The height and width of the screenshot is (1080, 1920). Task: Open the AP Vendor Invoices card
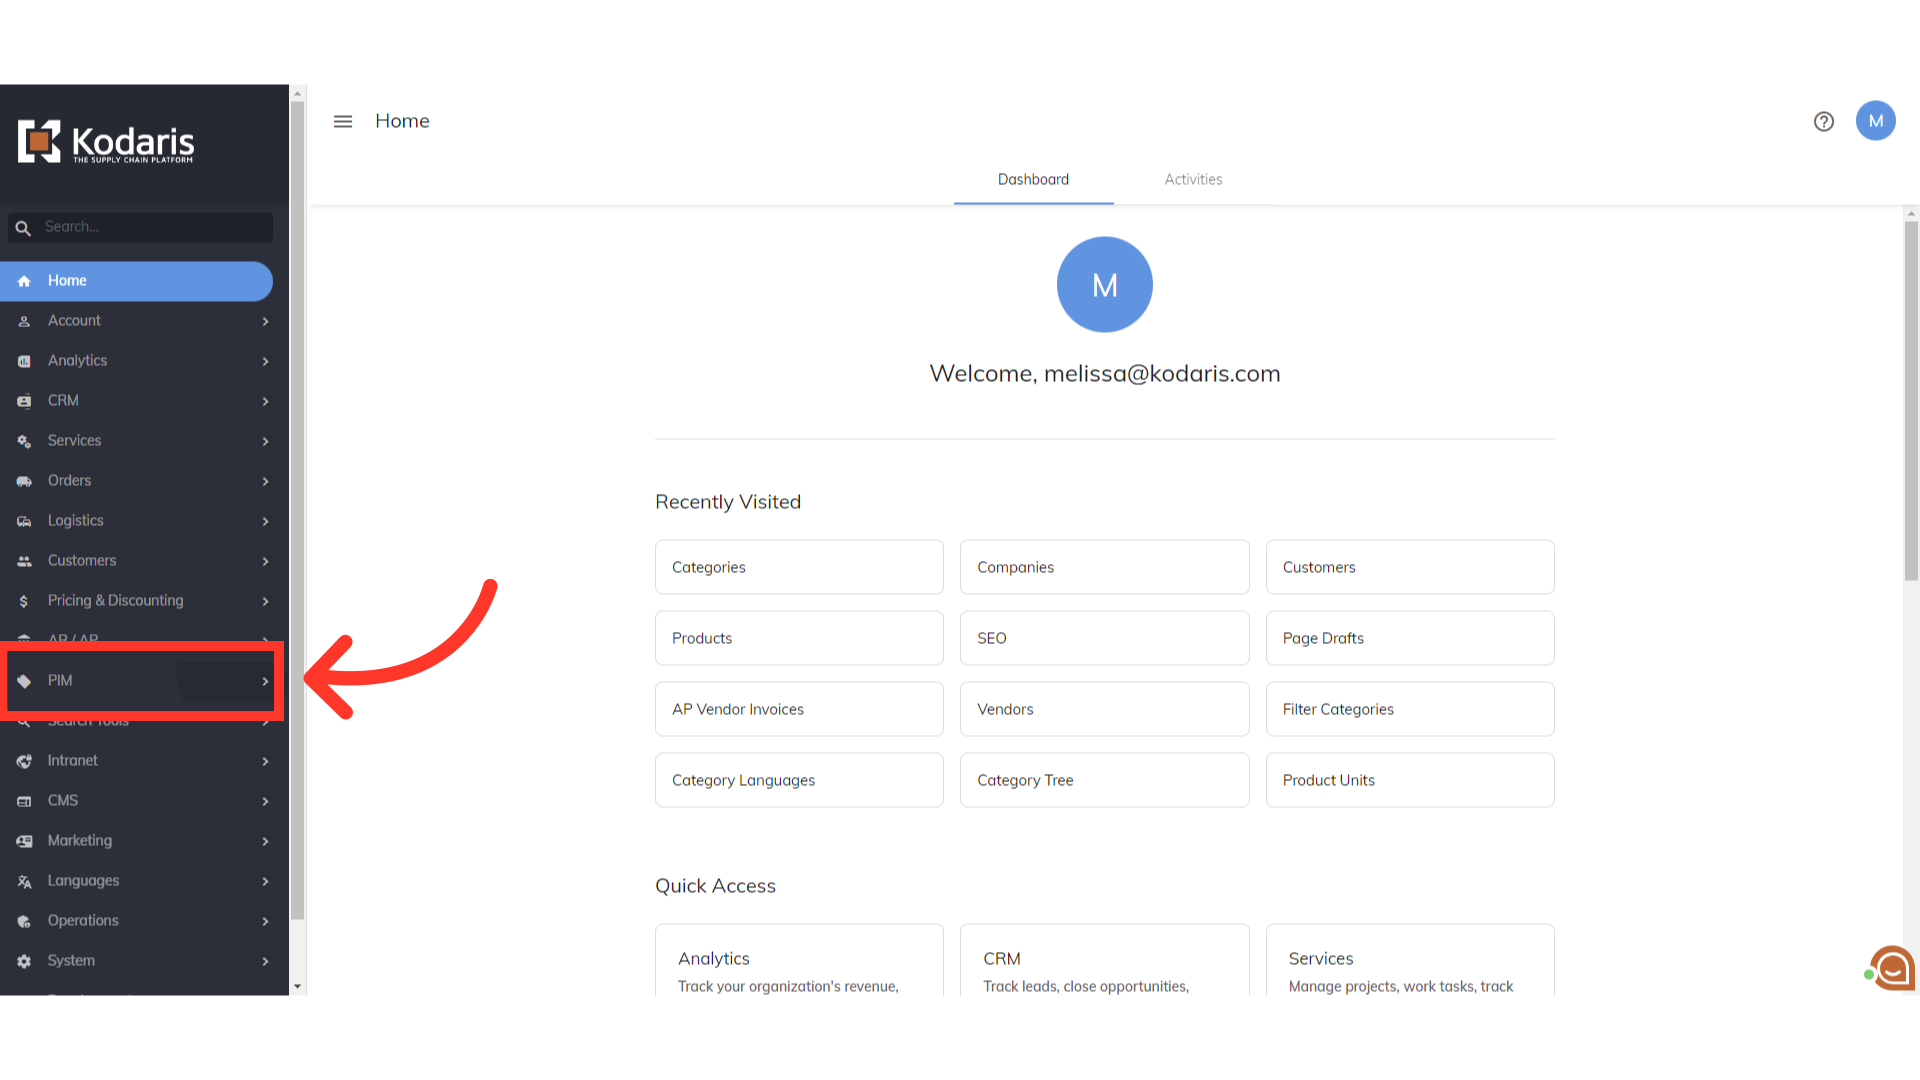coord(799,709)
